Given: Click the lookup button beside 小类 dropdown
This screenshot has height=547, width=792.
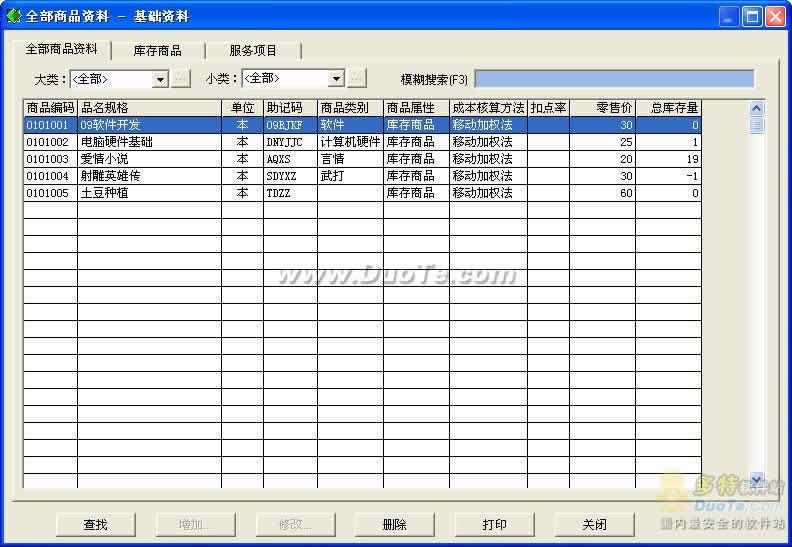Looking at the screenshot, I should pyautogui.click(x=357, y=78).
